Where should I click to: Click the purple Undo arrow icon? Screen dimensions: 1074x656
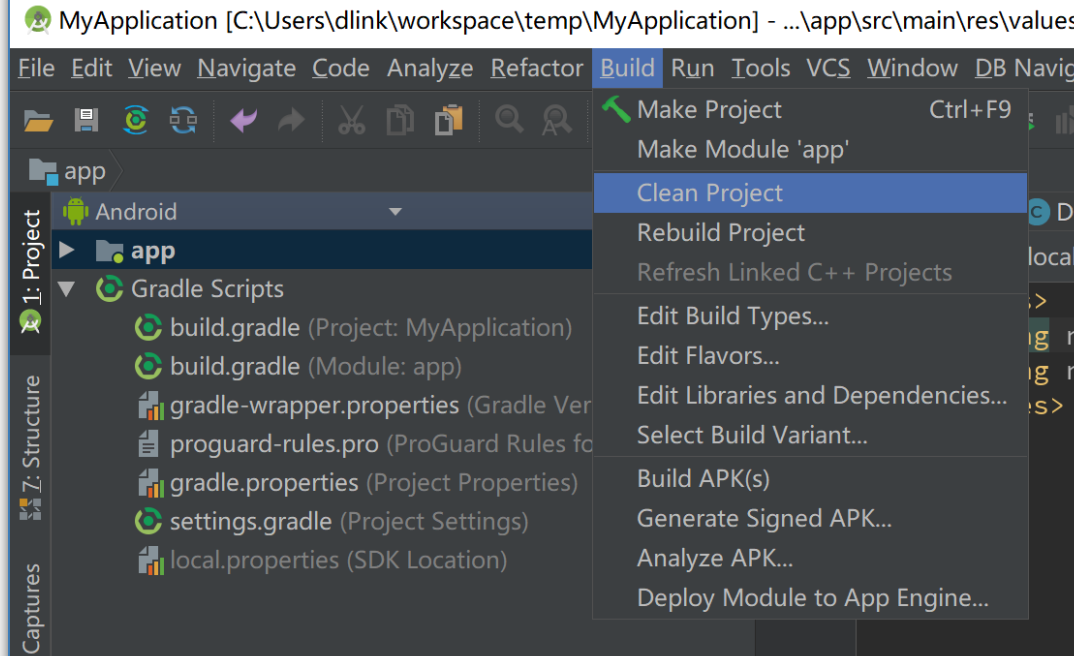243,121
